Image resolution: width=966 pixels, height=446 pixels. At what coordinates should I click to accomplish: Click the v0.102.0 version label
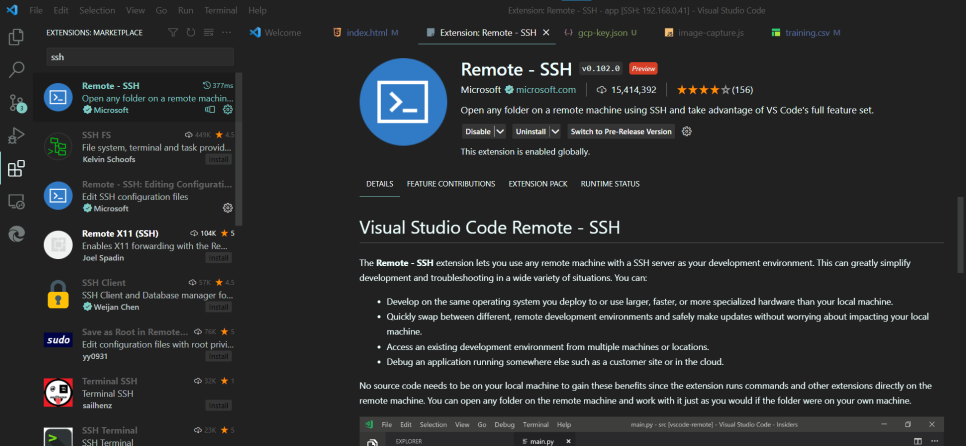point(602,68)
